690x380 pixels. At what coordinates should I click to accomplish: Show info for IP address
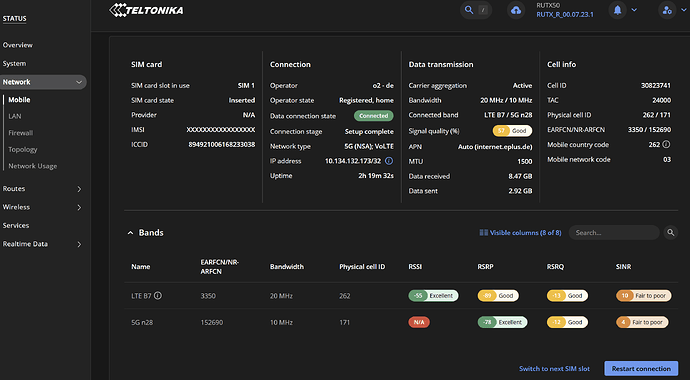pyautogui.click(x=389, y=161)
